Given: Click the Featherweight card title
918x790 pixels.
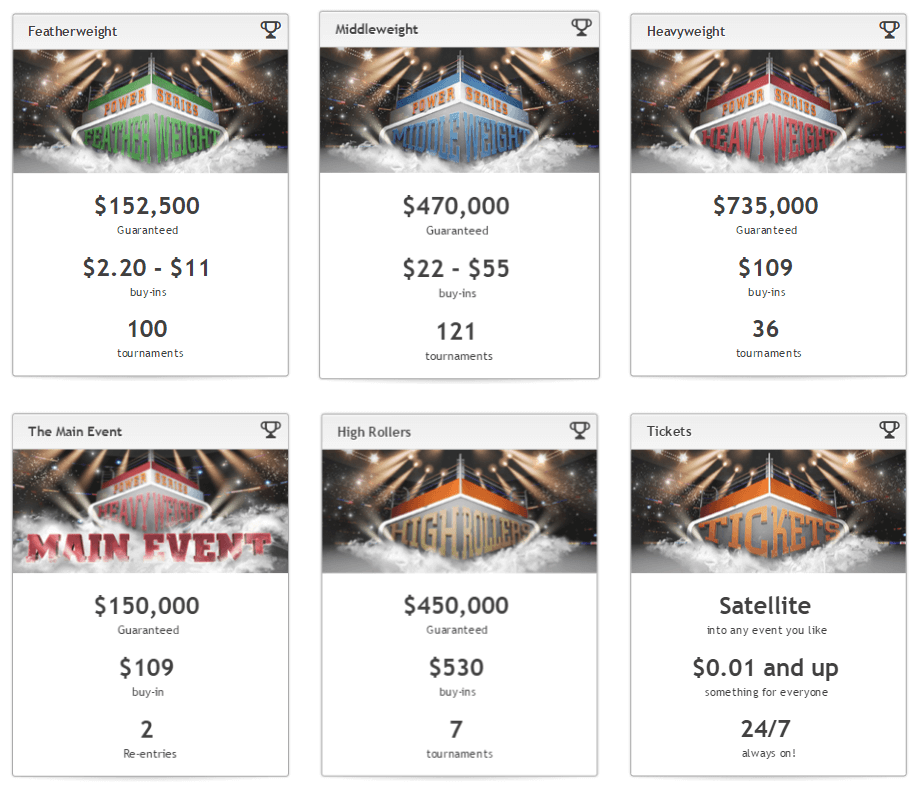Looking at the screenshot, I should (73, 32).
